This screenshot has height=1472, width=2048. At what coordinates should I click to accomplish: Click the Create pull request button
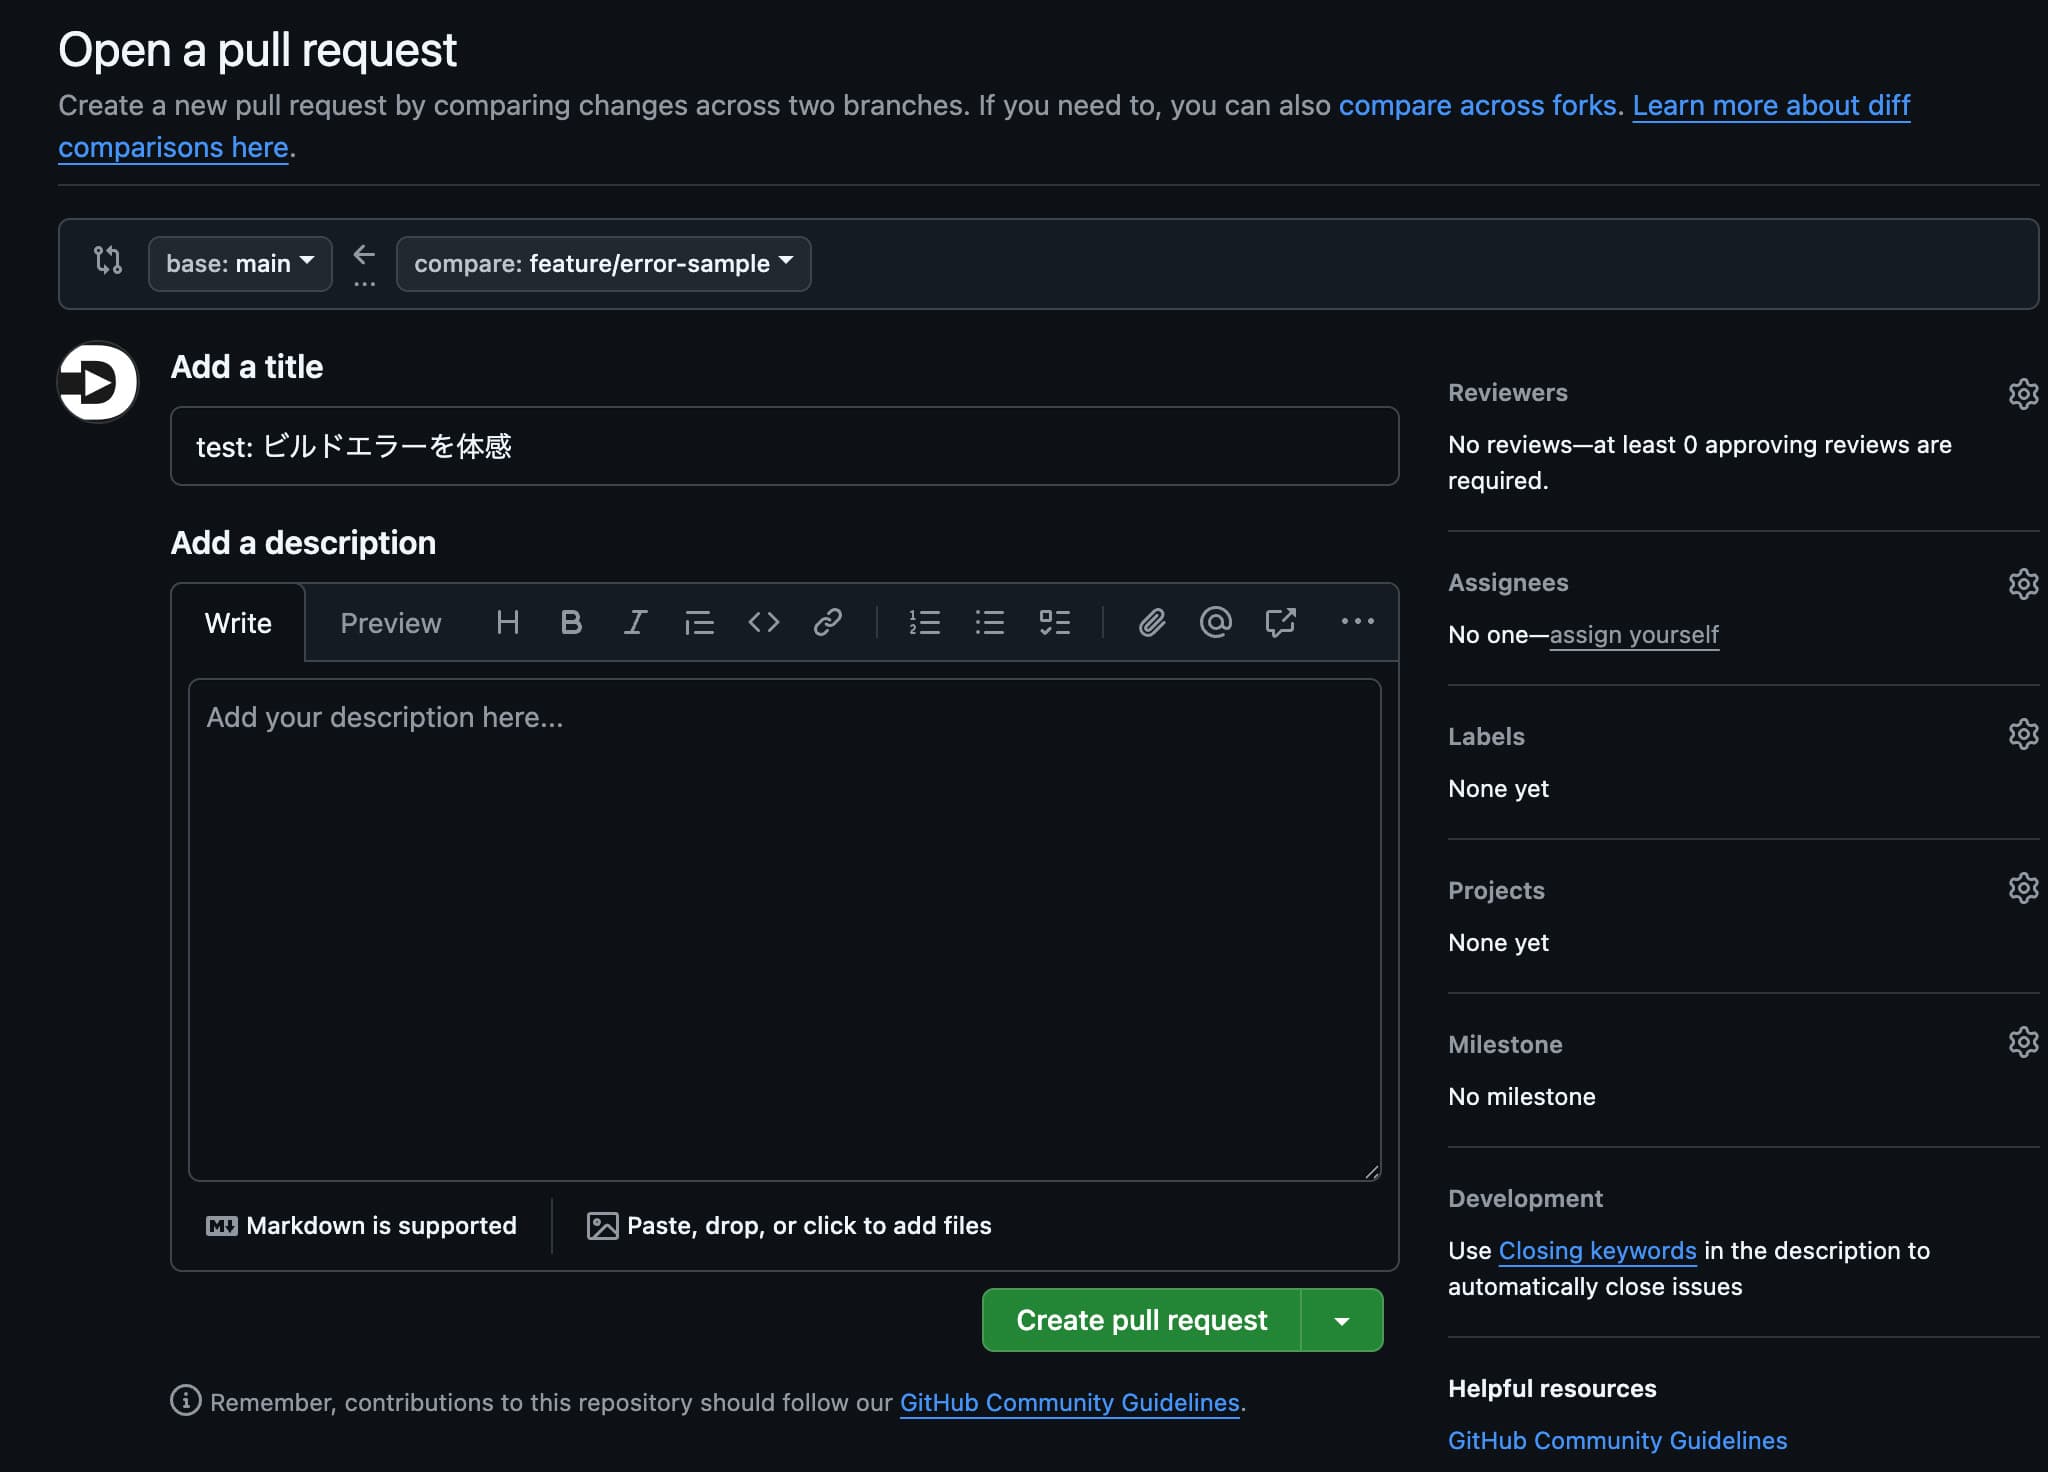pyautogui.click(x=1141, y=1320)
